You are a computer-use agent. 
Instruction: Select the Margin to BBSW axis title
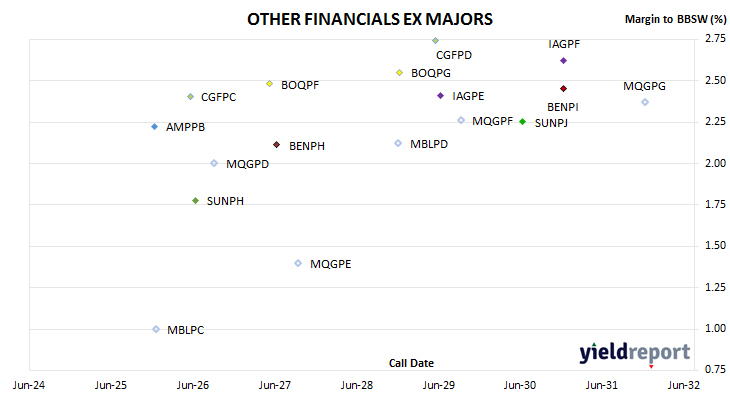(x=675, y=19)
